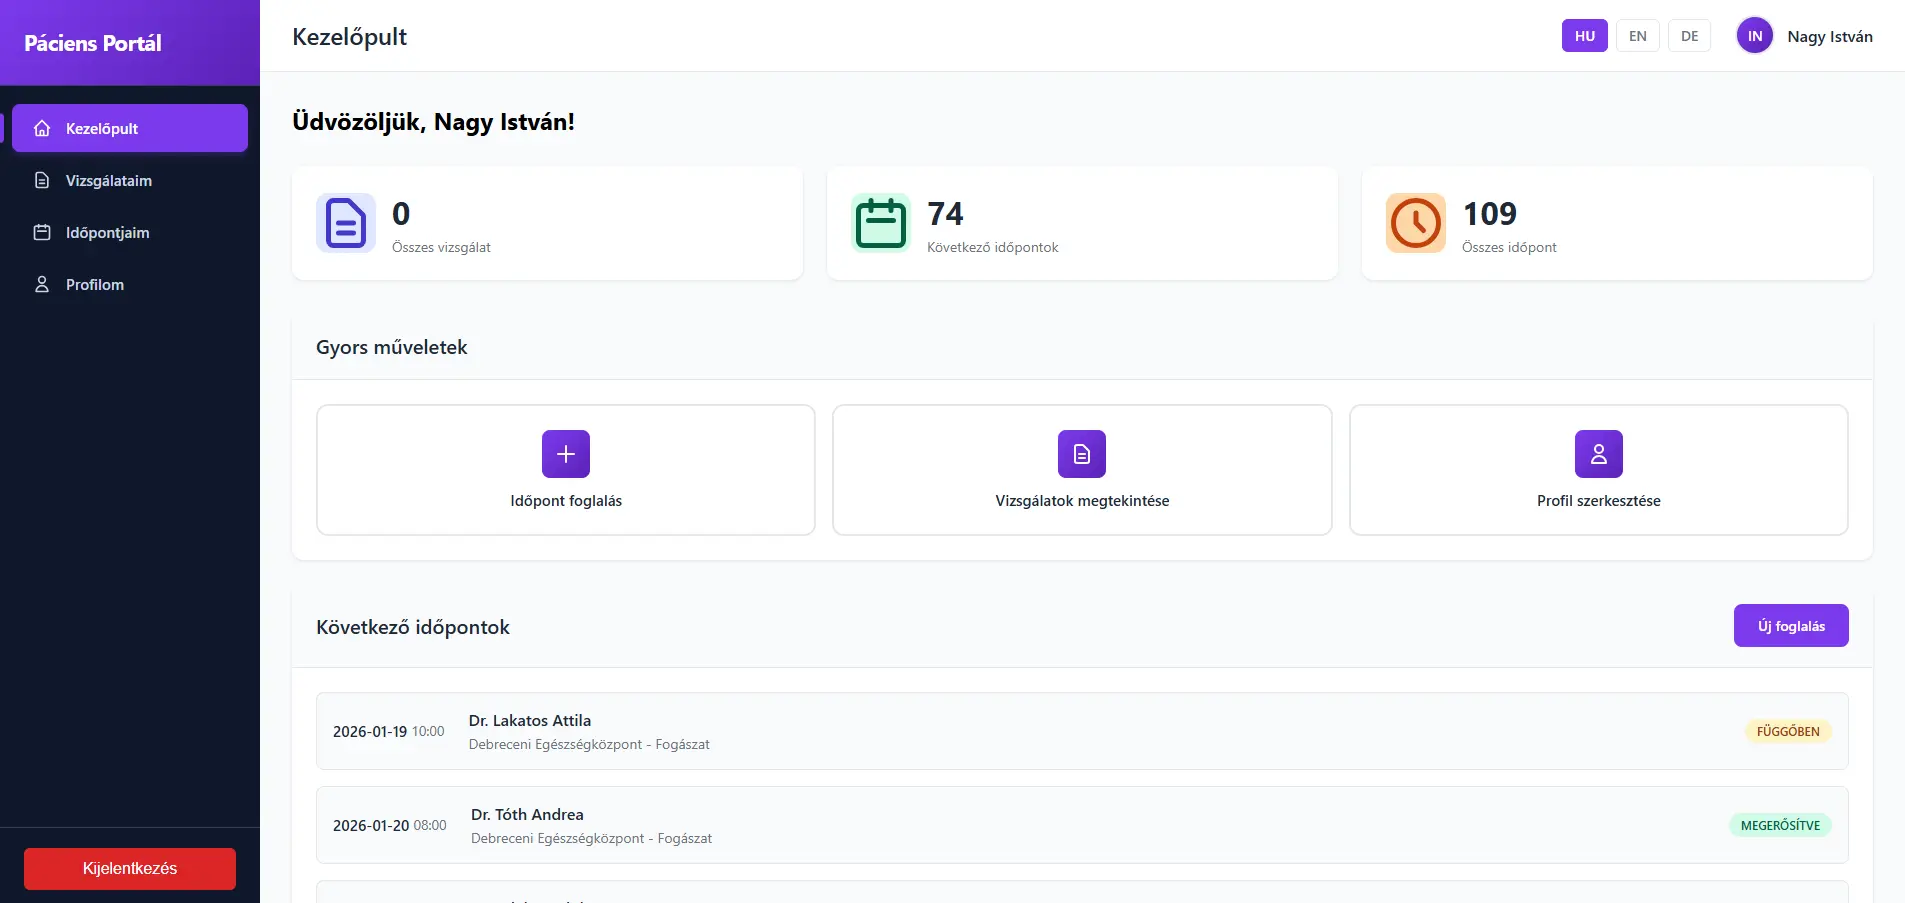Click the red Kijelentkezés button
1905x903 pixels.
click(130, 868)
